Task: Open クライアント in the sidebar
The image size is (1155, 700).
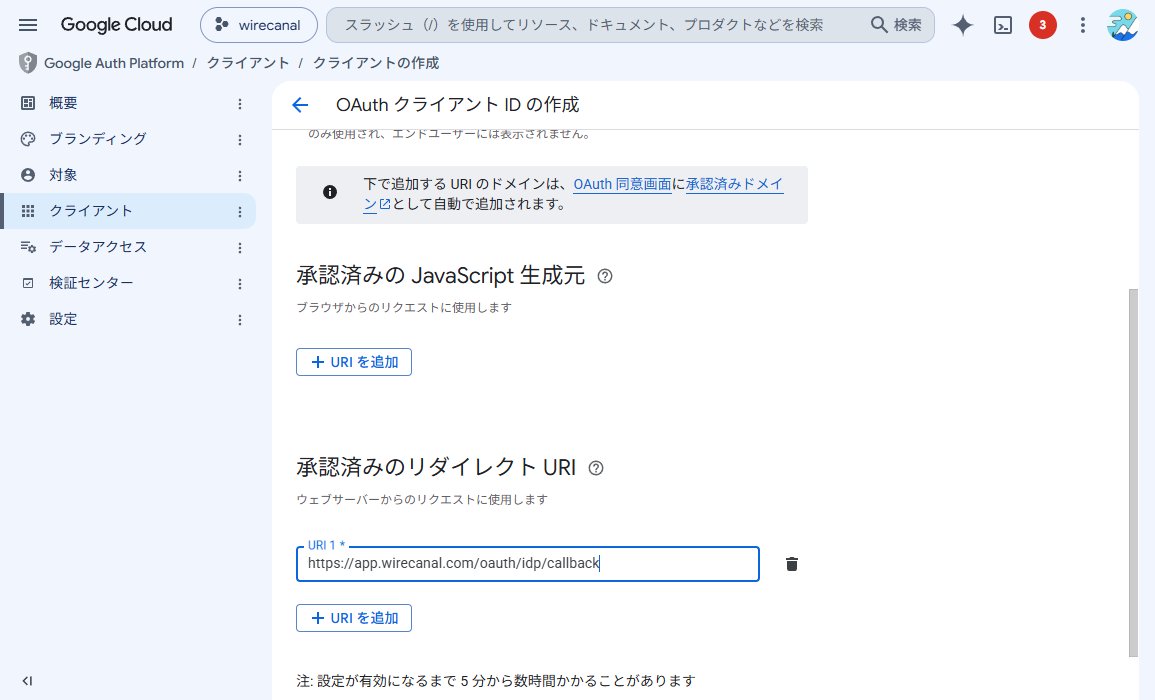Action: point(129,211)
